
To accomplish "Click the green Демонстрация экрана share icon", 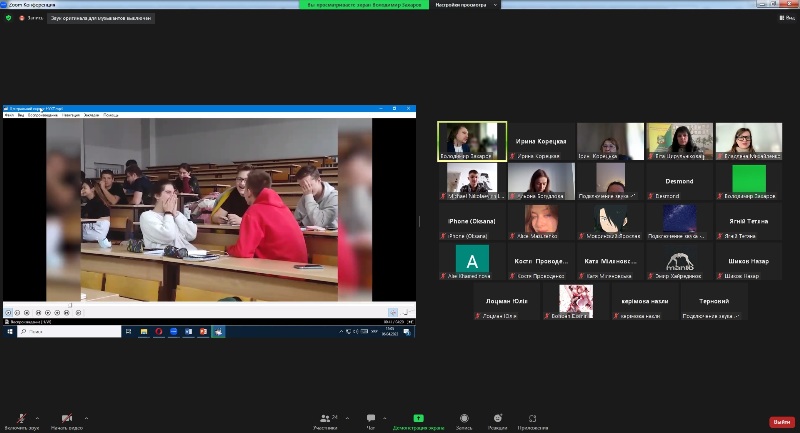I will [x=418, y=418].
